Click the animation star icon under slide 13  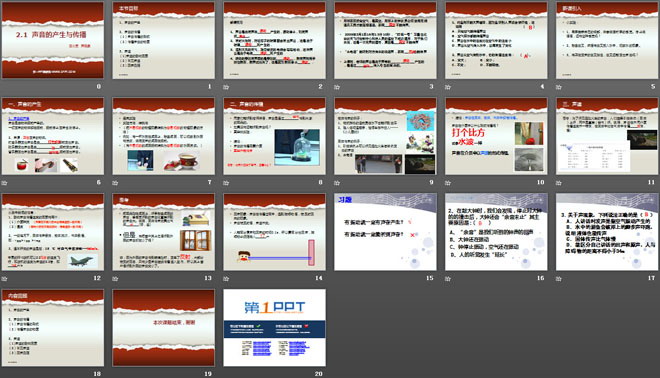click(x=115, y=279)
